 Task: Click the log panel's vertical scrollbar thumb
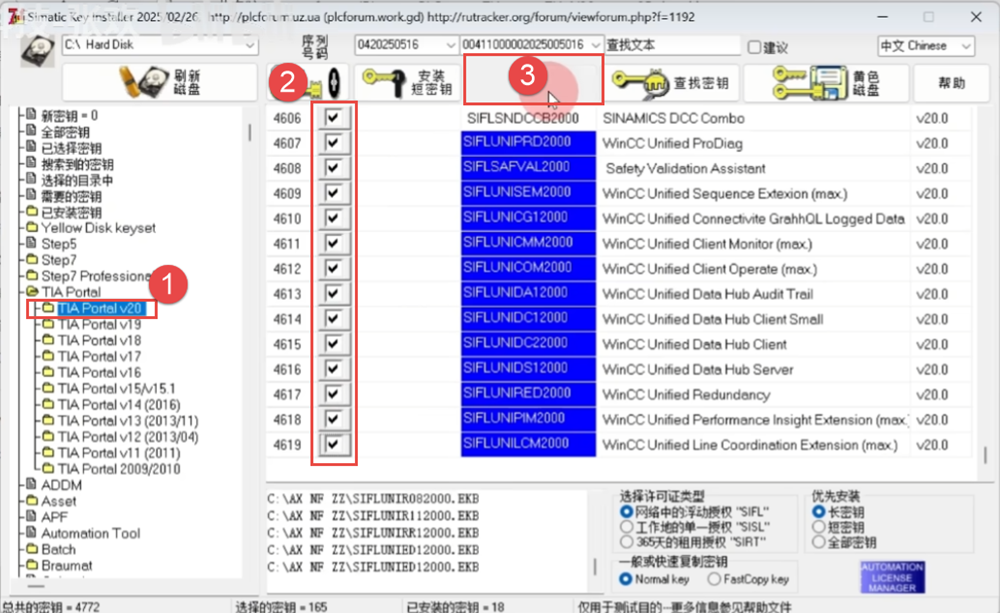tap(595, 566)
